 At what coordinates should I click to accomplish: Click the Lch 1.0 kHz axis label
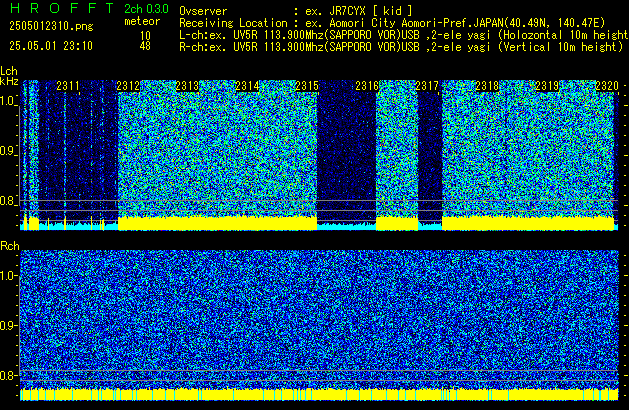coord(8,101)
